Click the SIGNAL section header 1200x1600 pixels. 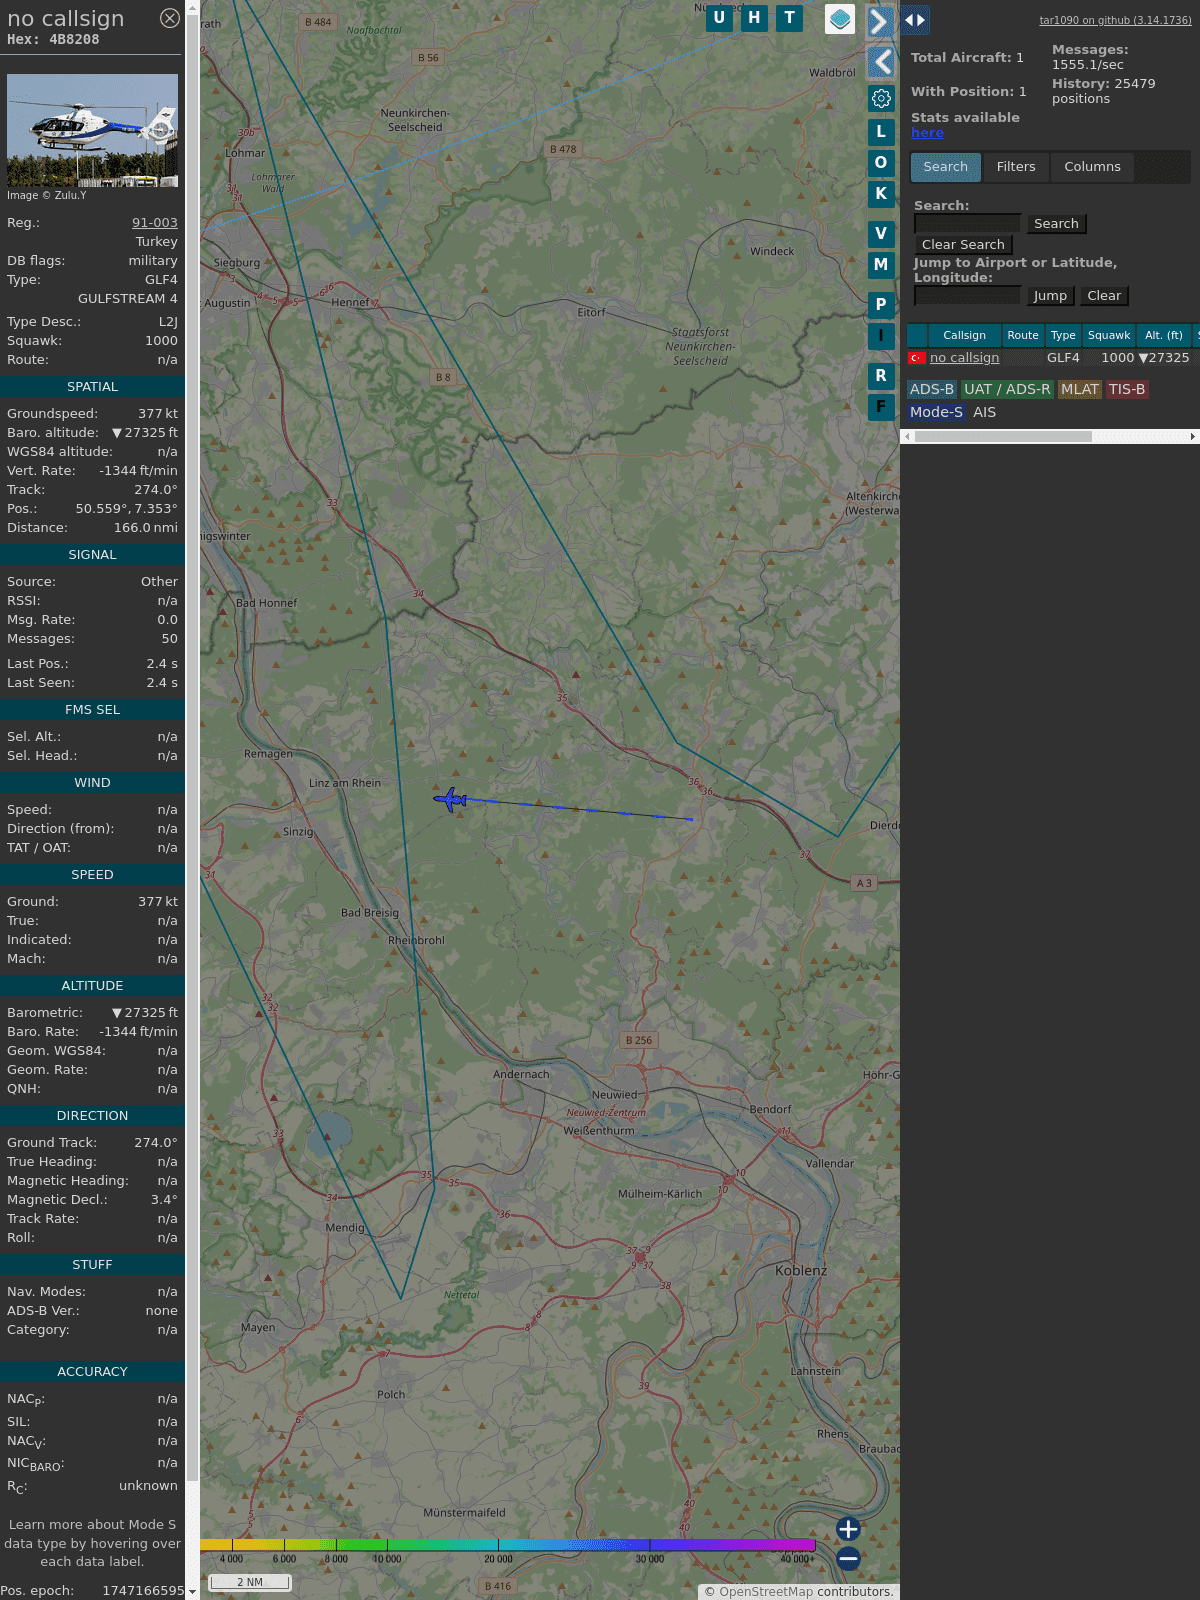click(x=92, y=555)
